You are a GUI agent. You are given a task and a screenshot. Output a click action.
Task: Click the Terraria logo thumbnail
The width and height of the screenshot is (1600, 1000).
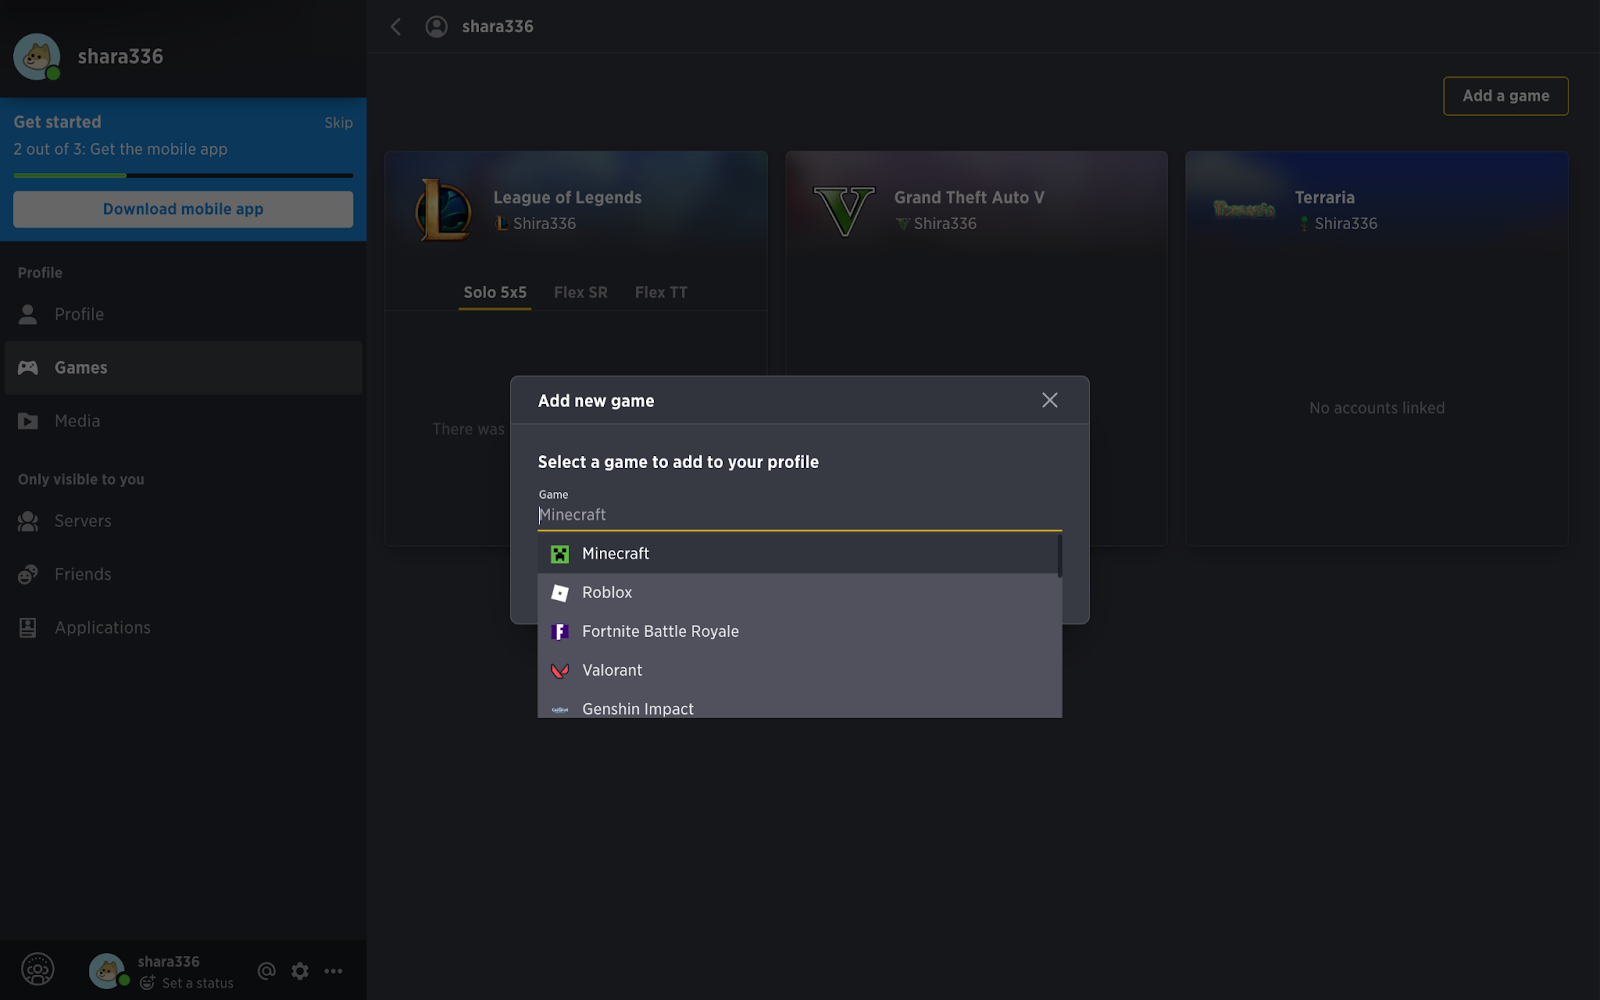point(1244,209)
